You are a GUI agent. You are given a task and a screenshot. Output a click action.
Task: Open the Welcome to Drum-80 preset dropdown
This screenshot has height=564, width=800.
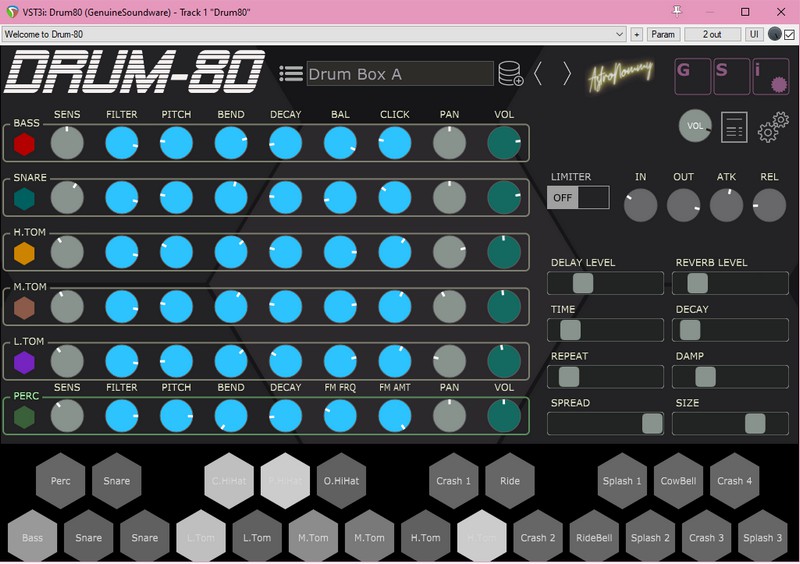pyautogui.click(x=314, y=34)
